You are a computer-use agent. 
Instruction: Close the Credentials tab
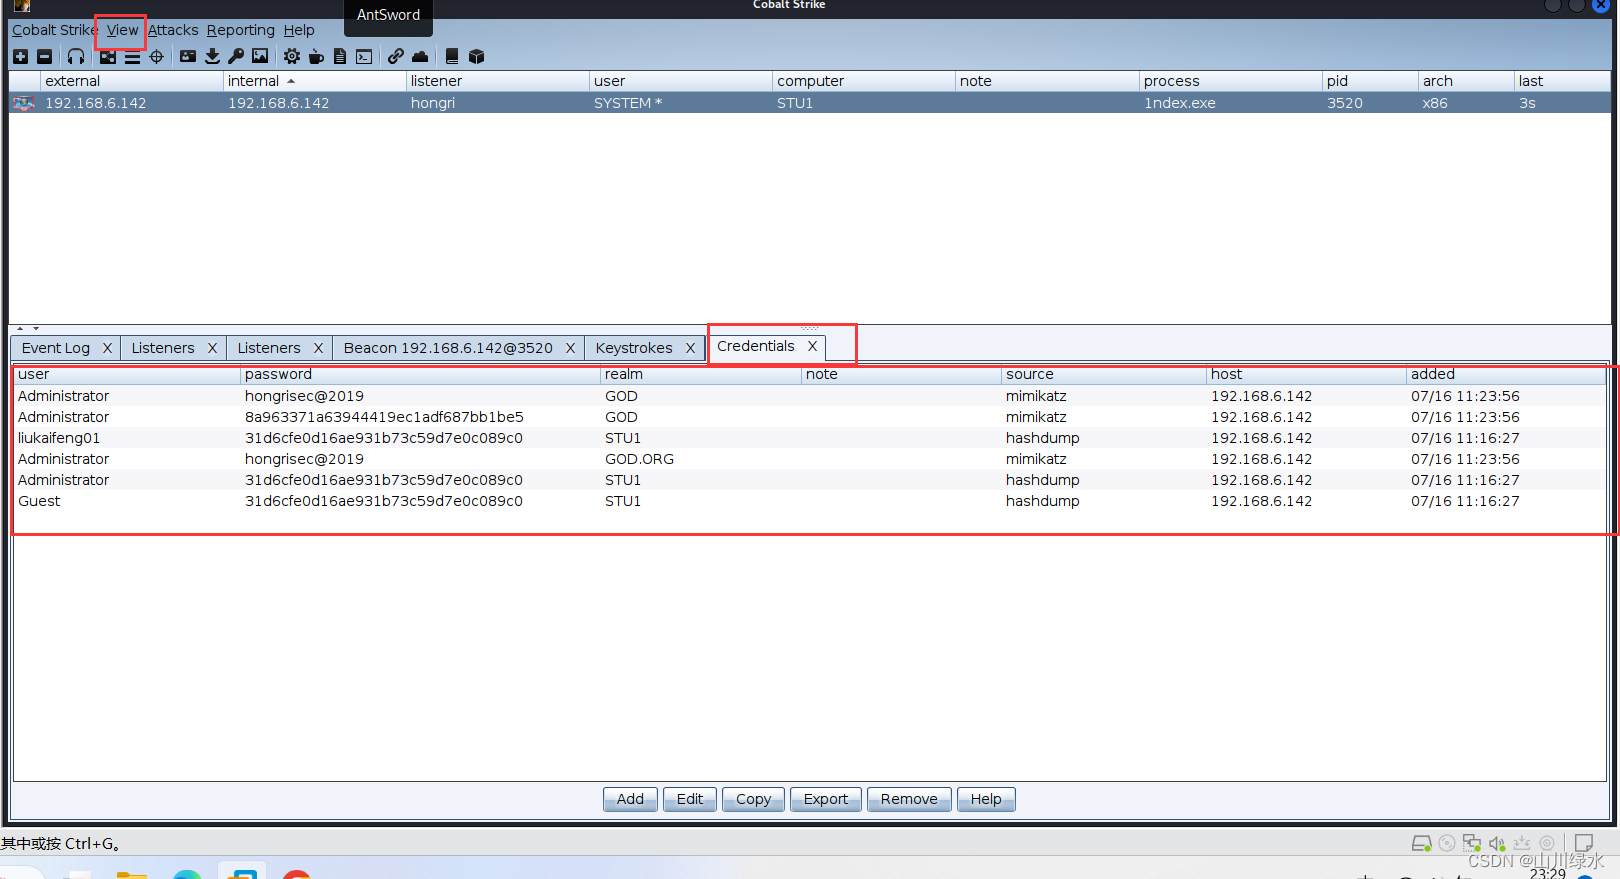click(812, 346)
